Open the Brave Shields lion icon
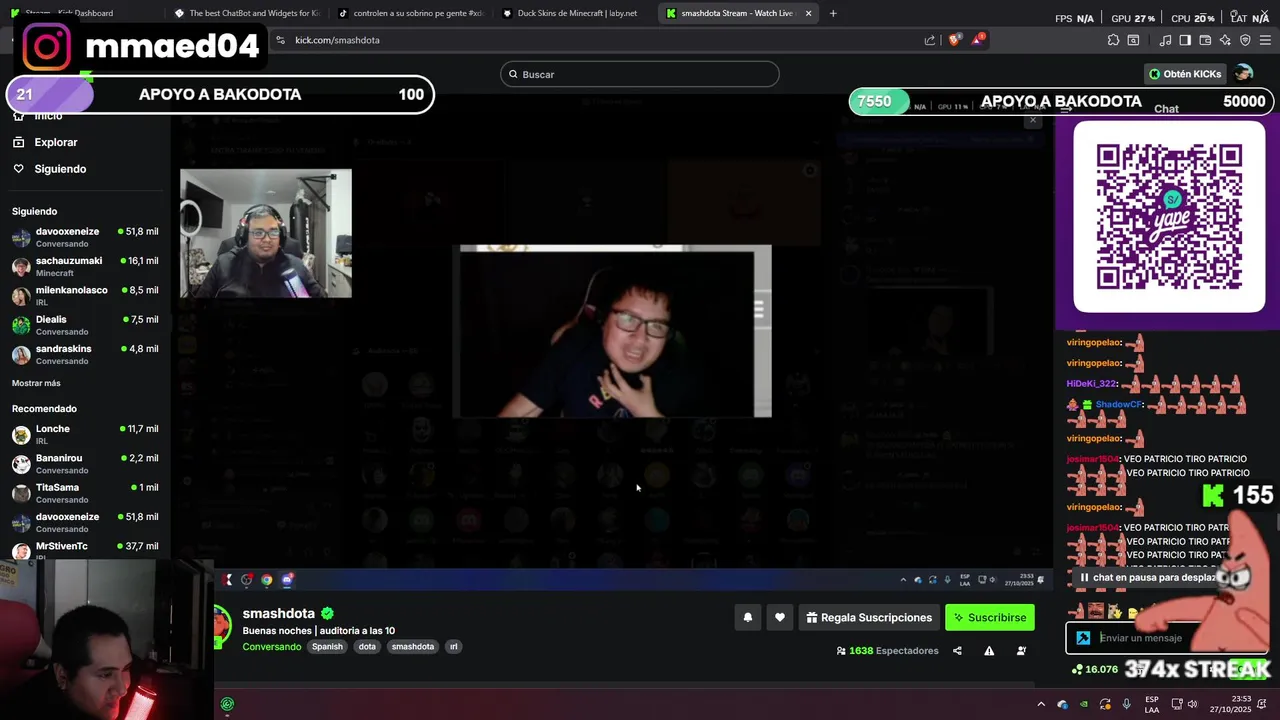 coord(954,40)
